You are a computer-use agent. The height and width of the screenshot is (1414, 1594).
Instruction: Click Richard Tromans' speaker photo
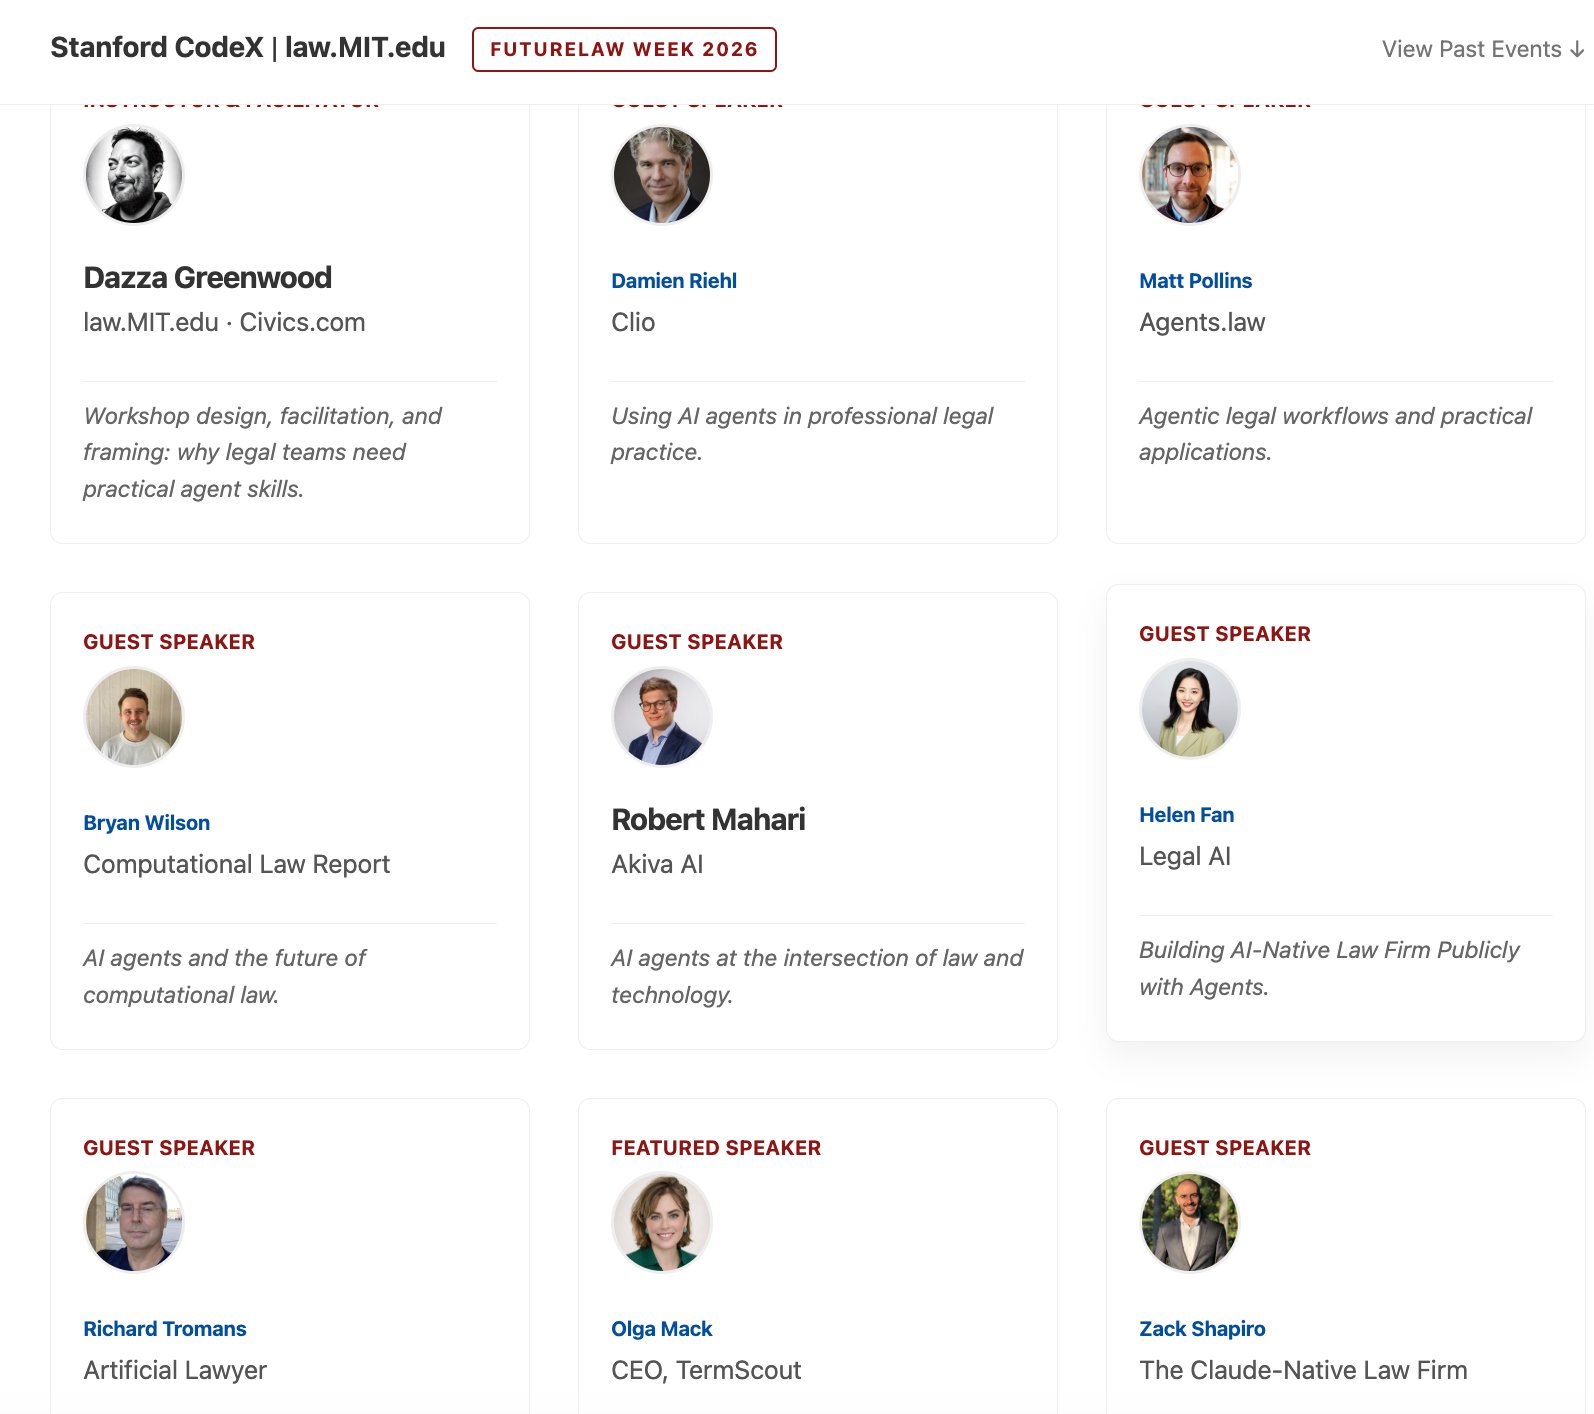134,1223
